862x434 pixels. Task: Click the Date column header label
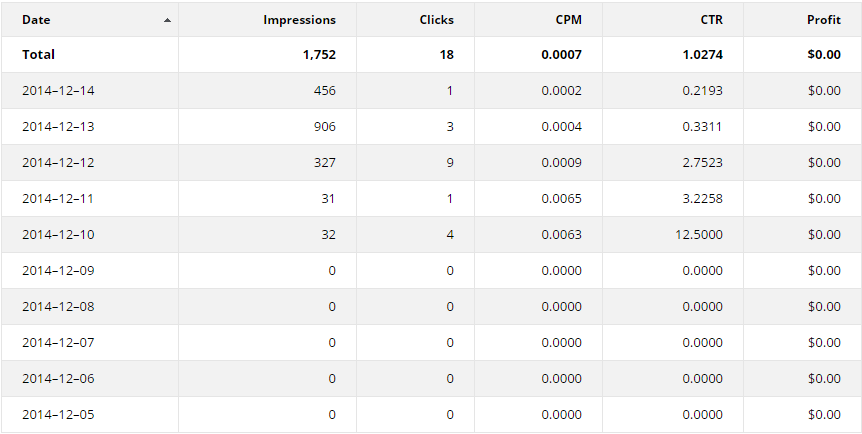36,20
